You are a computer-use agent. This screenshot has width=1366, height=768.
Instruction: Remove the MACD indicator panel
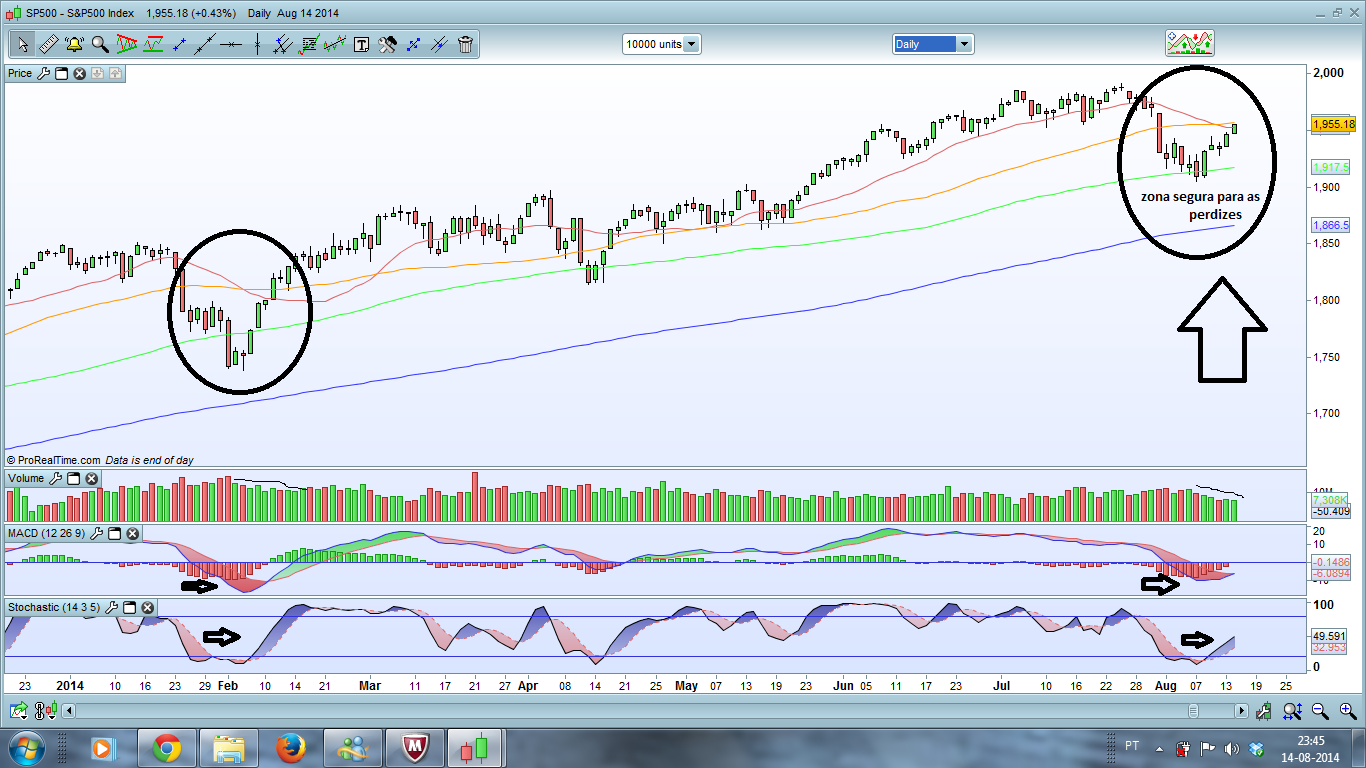(132, 533)
